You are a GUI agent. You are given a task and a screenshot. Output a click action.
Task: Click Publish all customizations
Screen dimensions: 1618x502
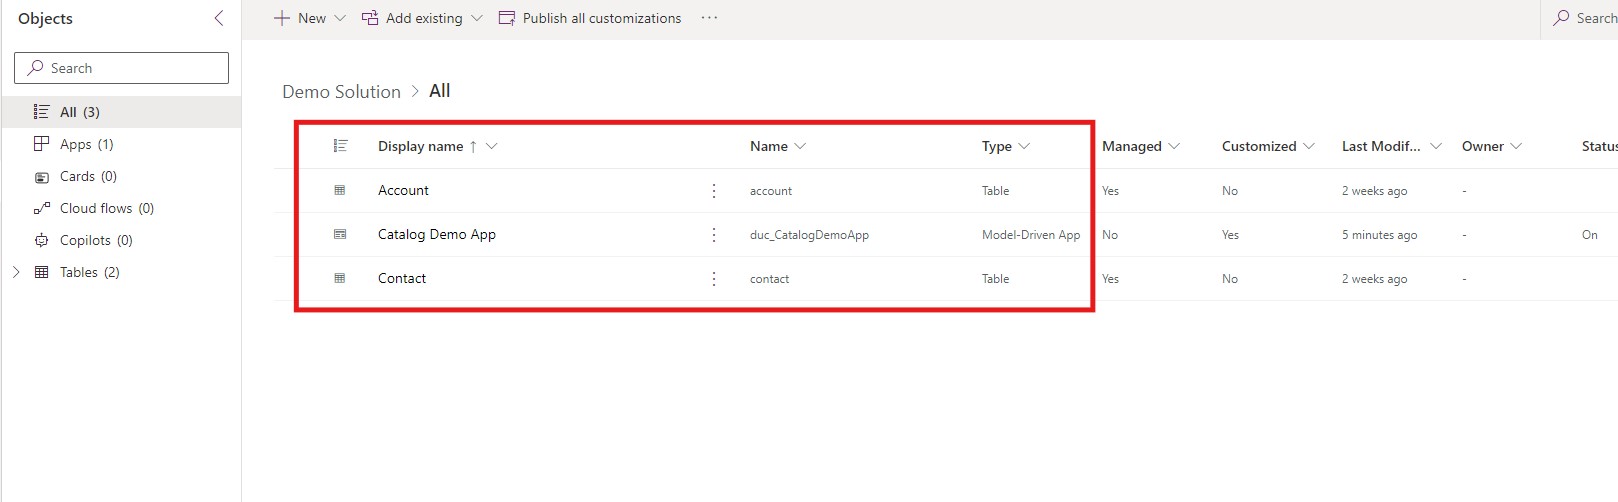click(x=590, y=18)
